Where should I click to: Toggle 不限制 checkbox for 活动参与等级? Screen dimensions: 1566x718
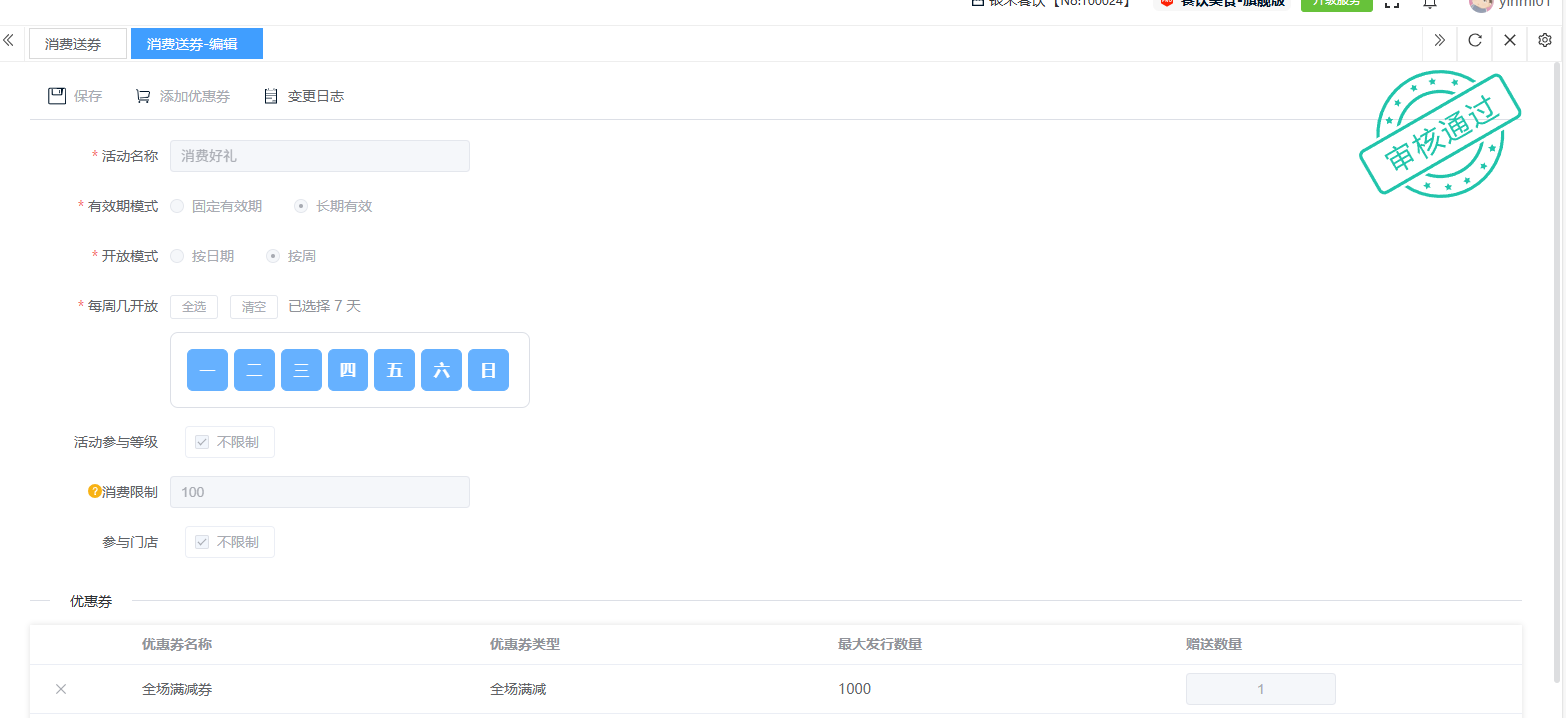(202, 442)
